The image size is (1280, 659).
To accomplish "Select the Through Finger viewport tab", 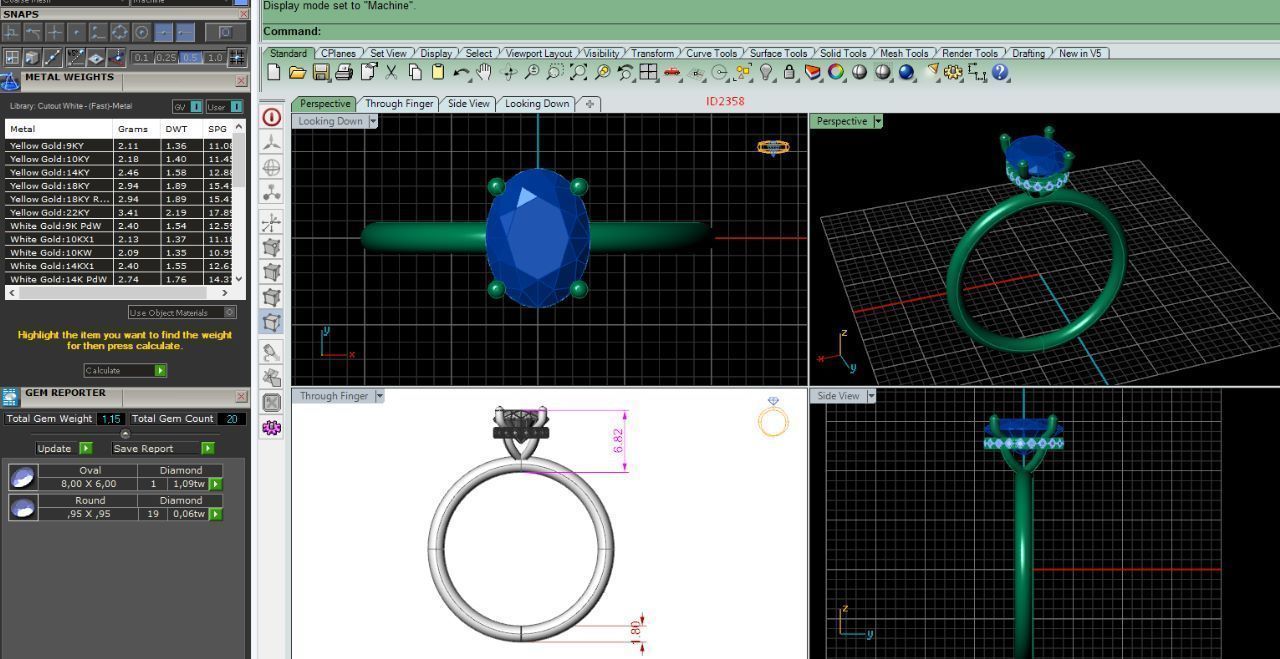I will (399, 103).
